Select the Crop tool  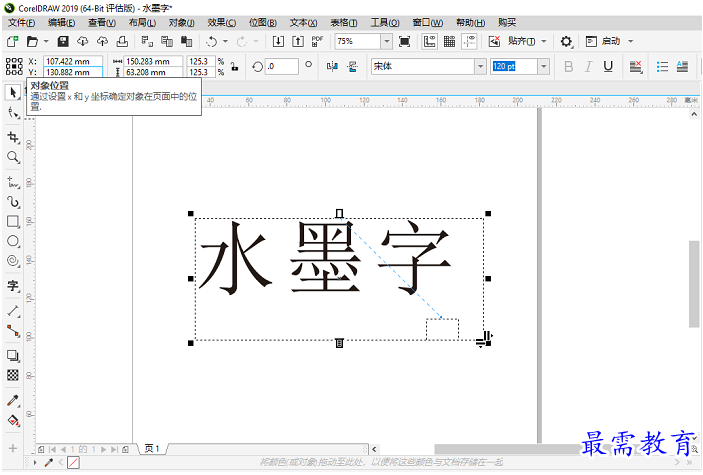(x=13, y=137)
